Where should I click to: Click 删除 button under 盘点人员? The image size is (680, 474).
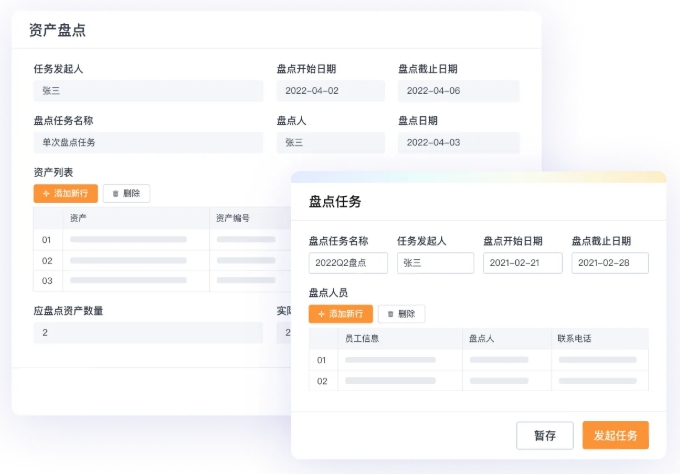(x=401, y=314)
